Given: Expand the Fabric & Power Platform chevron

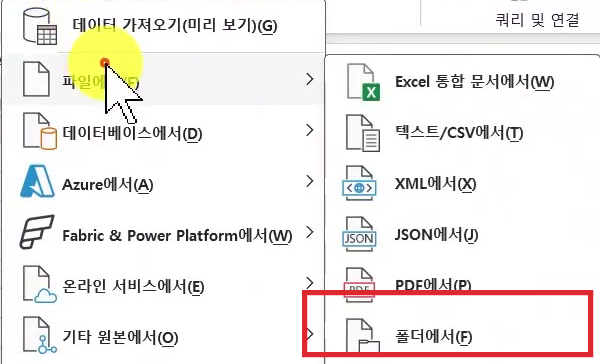Looking at the screenshot, I should [310, 232].
